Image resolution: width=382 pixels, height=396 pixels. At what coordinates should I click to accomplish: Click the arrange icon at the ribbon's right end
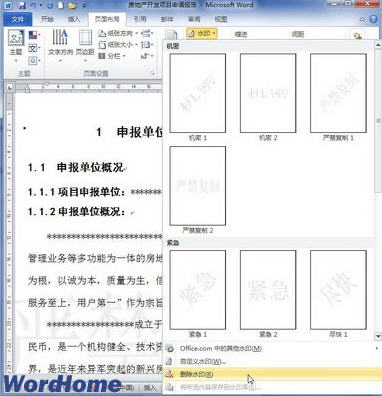pyautogui.click(x=357, y=35)
